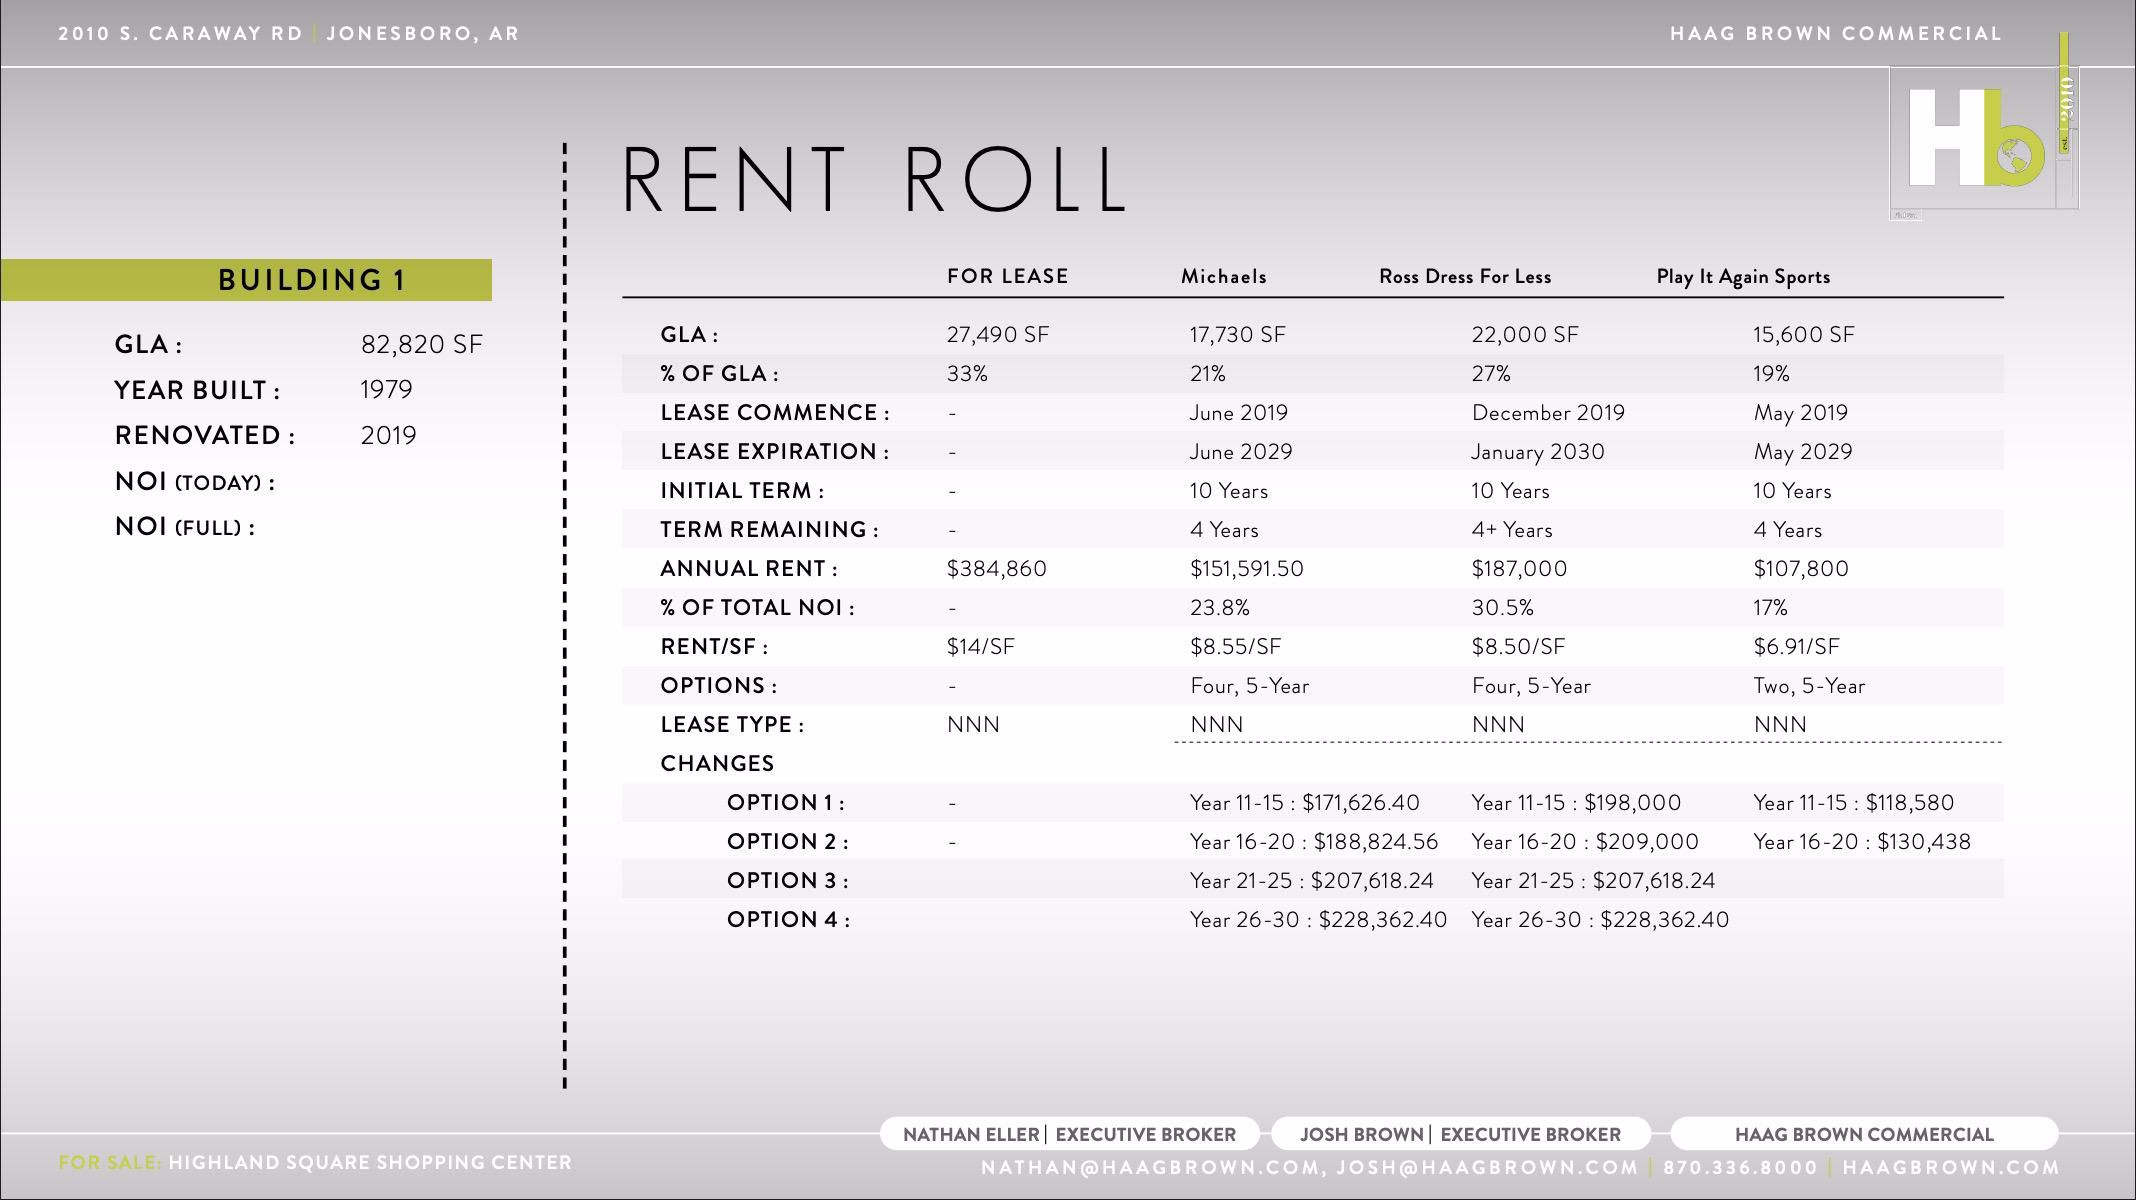2136x1200 pixels.
Task: Select Play It Again GLA 15,600 SF
Action: click(x=1803, y=335)
